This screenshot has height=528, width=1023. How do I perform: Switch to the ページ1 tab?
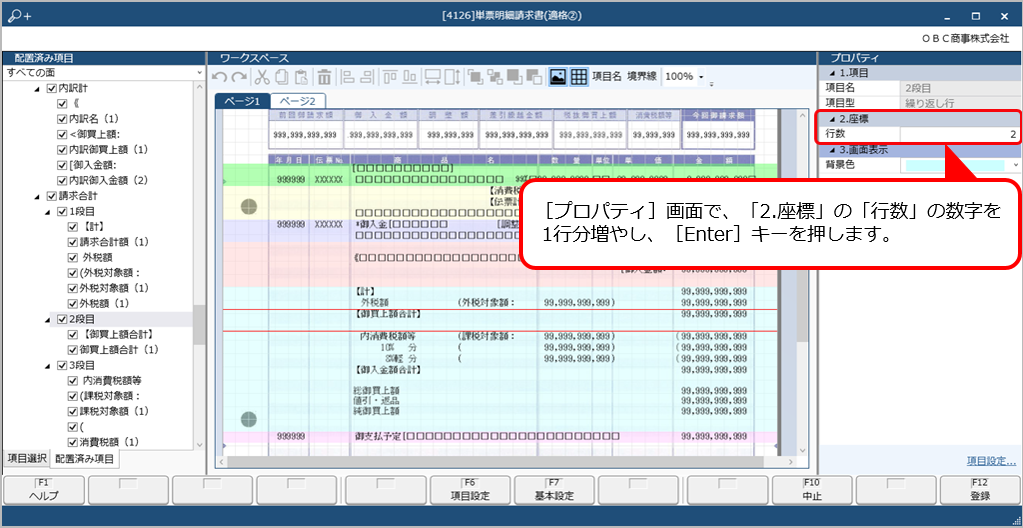242,101
